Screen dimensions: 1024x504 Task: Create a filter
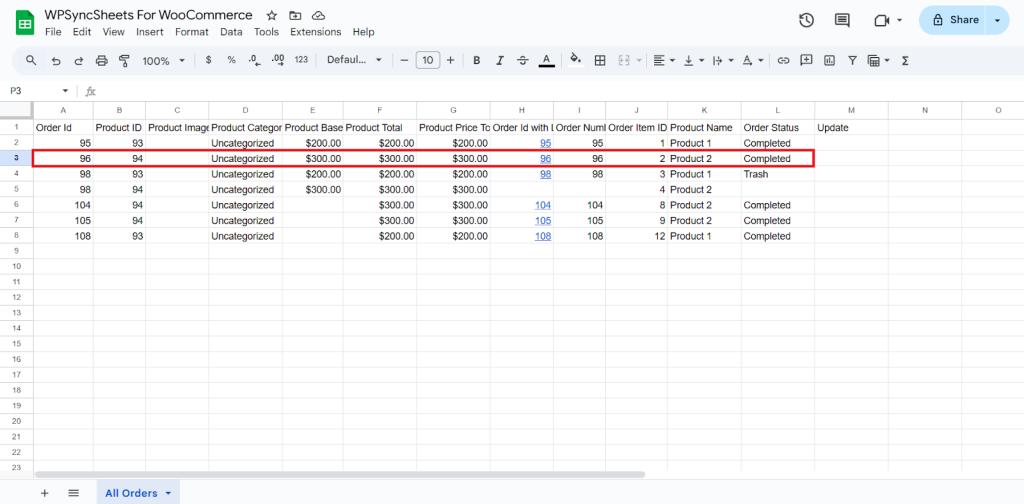click(852, 60)
